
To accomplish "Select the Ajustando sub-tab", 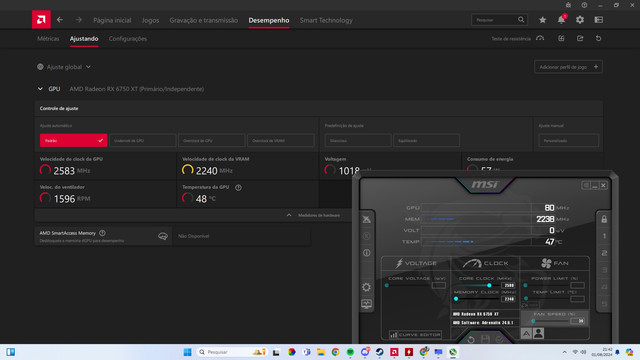I will [84, 39].
